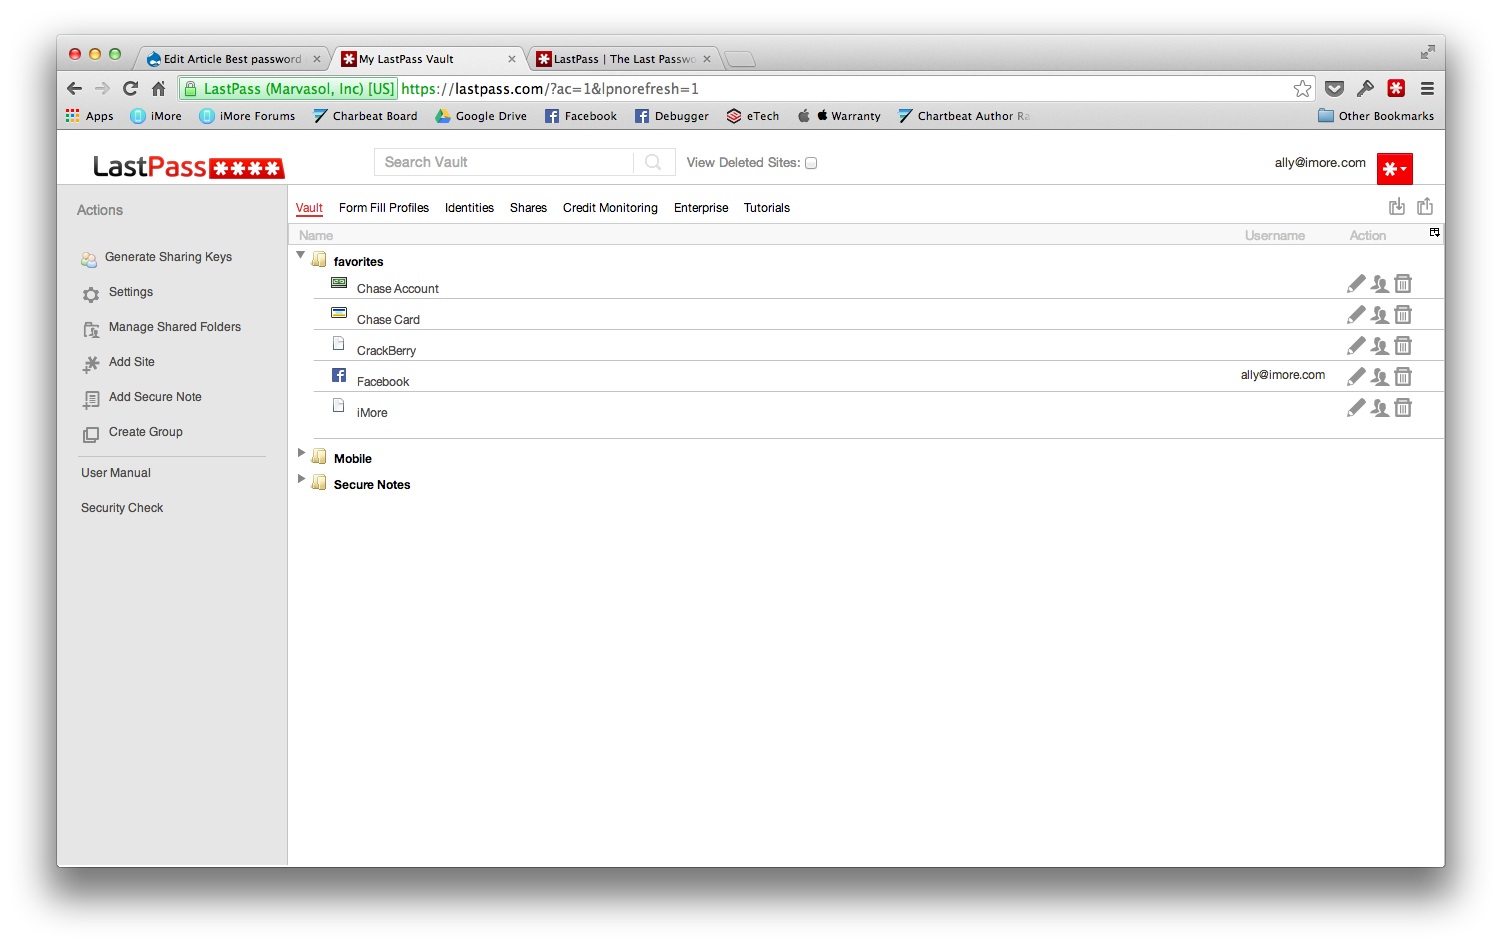Screen dimensions: 1502x946
Task: Edit the Facebook entry
Action: 1356,377
